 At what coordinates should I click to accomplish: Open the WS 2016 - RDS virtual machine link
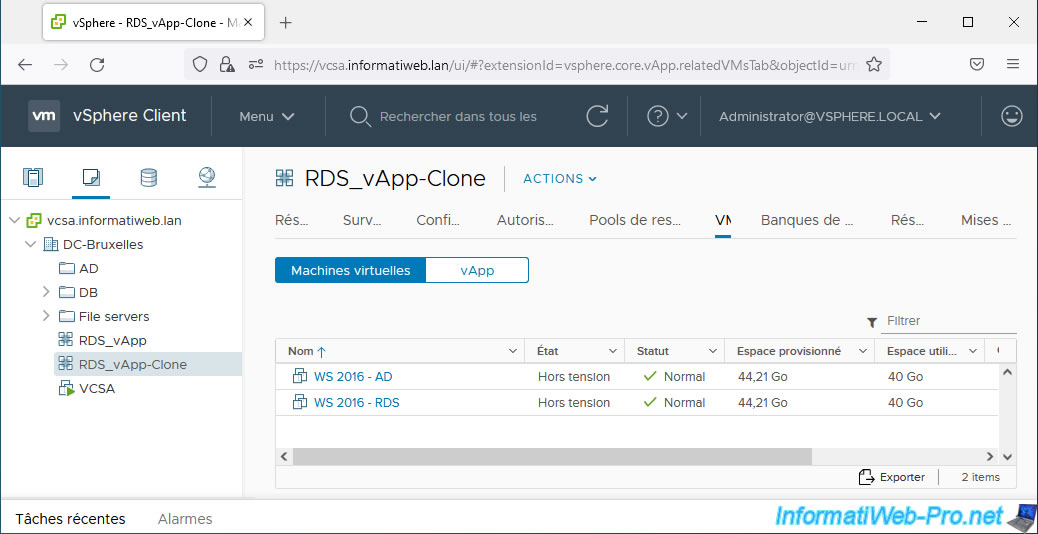[356, 403]
